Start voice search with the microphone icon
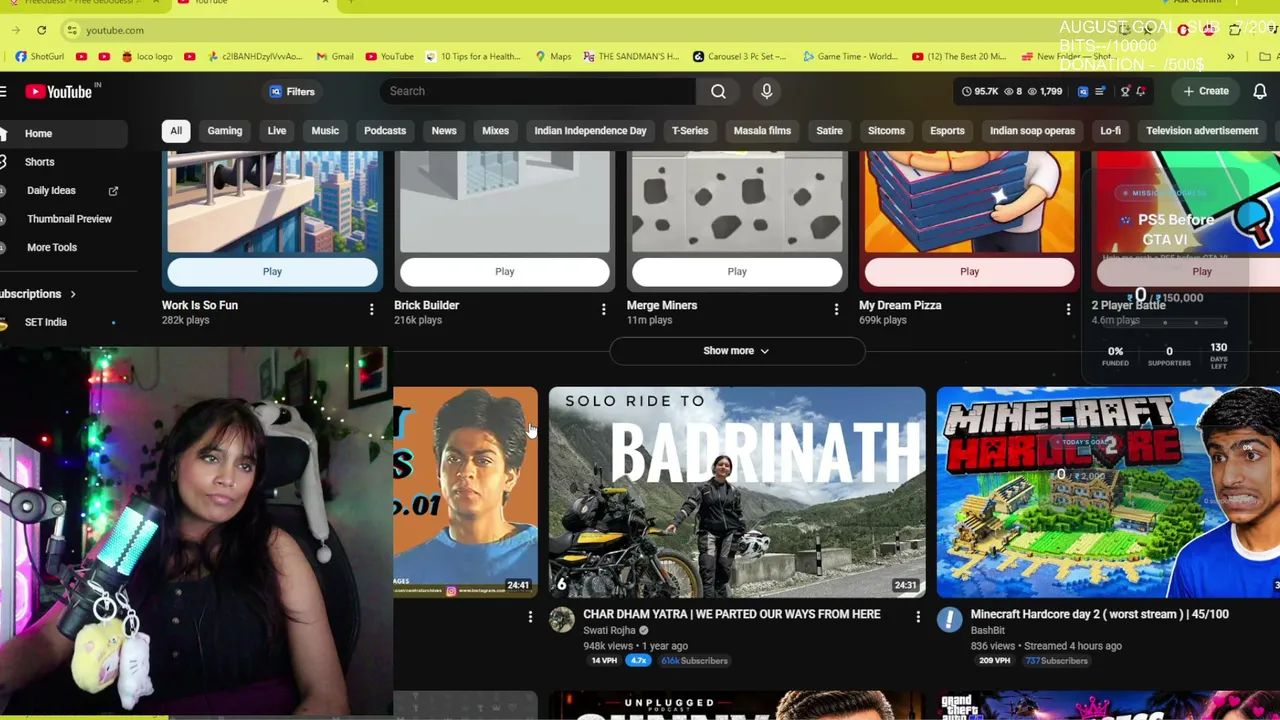This screenshot has height=720, width=1280. point(767,91)
